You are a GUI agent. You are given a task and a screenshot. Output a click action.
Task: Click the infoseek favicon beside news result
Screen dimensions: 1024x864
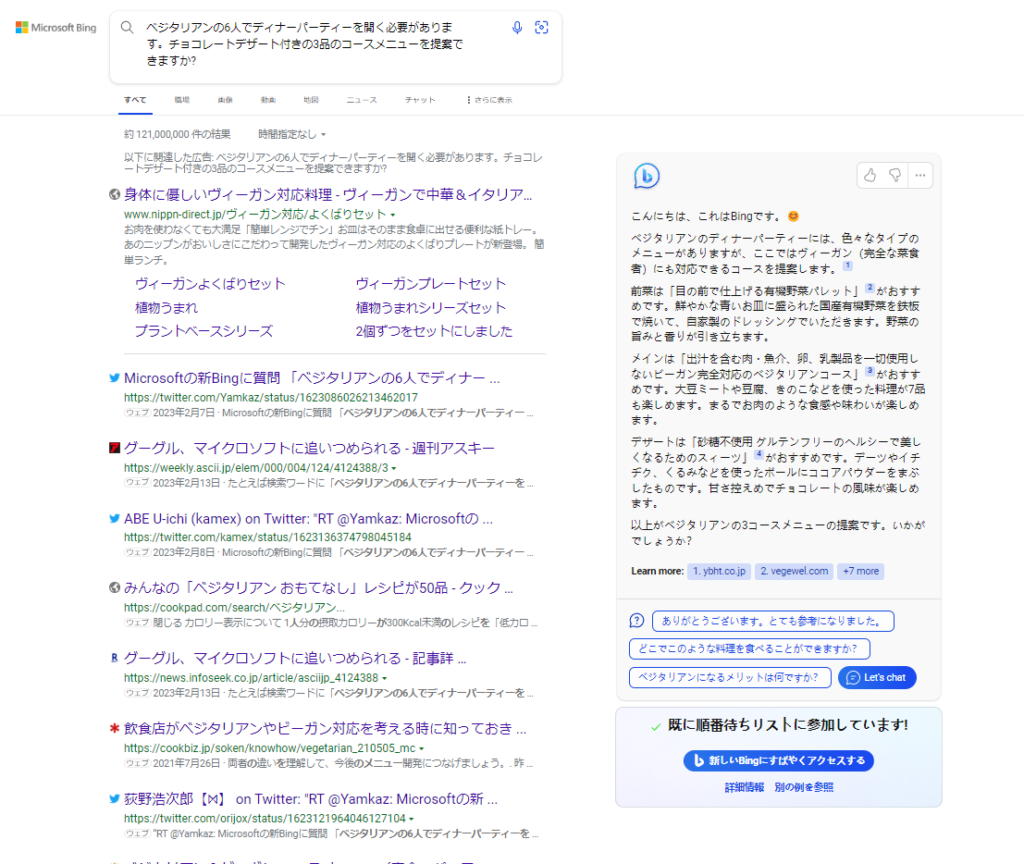114,658
